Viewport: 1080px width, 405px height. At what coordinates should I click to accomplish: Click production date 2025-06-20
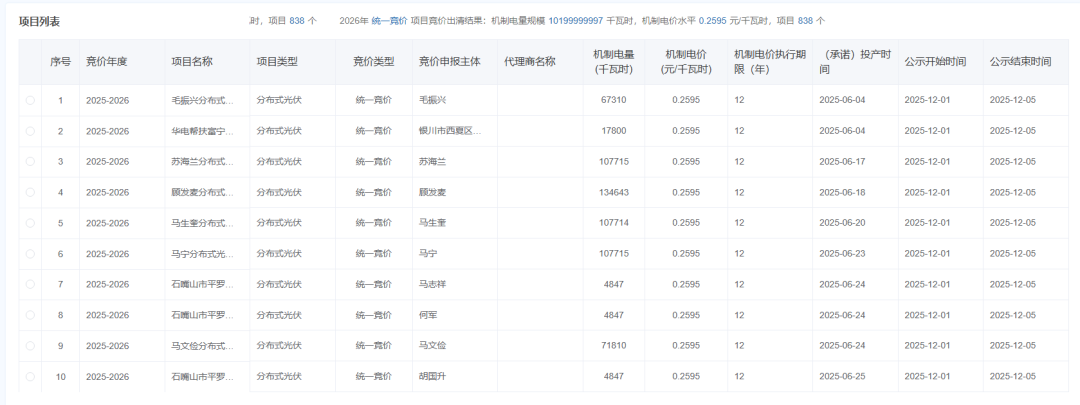pos(842,223)
